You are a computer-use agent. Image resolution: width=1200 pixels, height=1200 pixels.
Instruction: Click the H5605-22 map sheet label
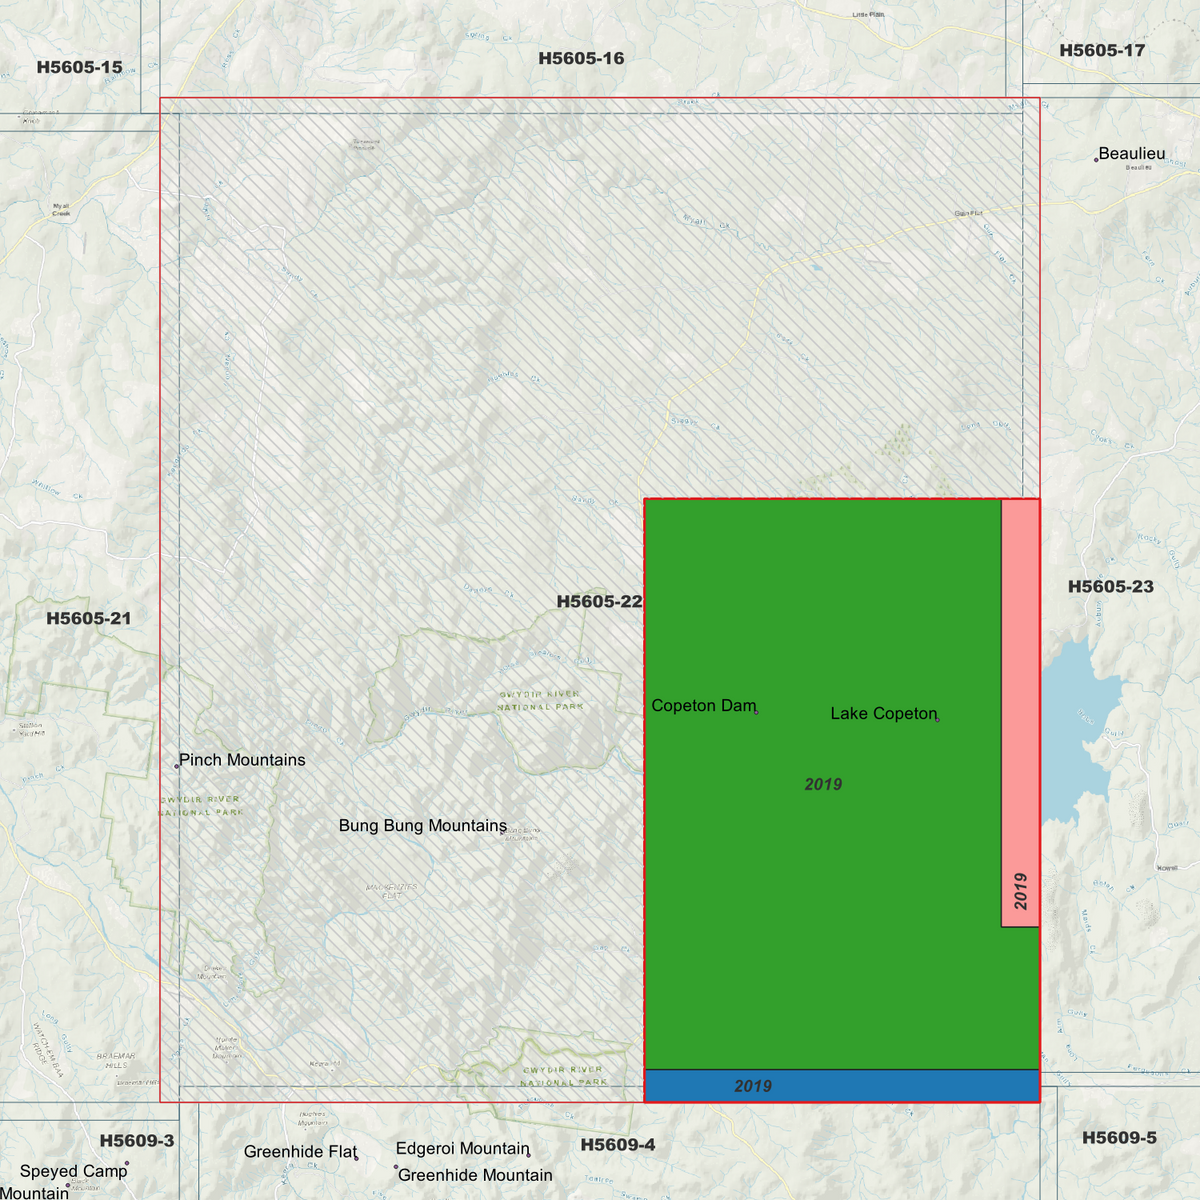coord(599,602)
